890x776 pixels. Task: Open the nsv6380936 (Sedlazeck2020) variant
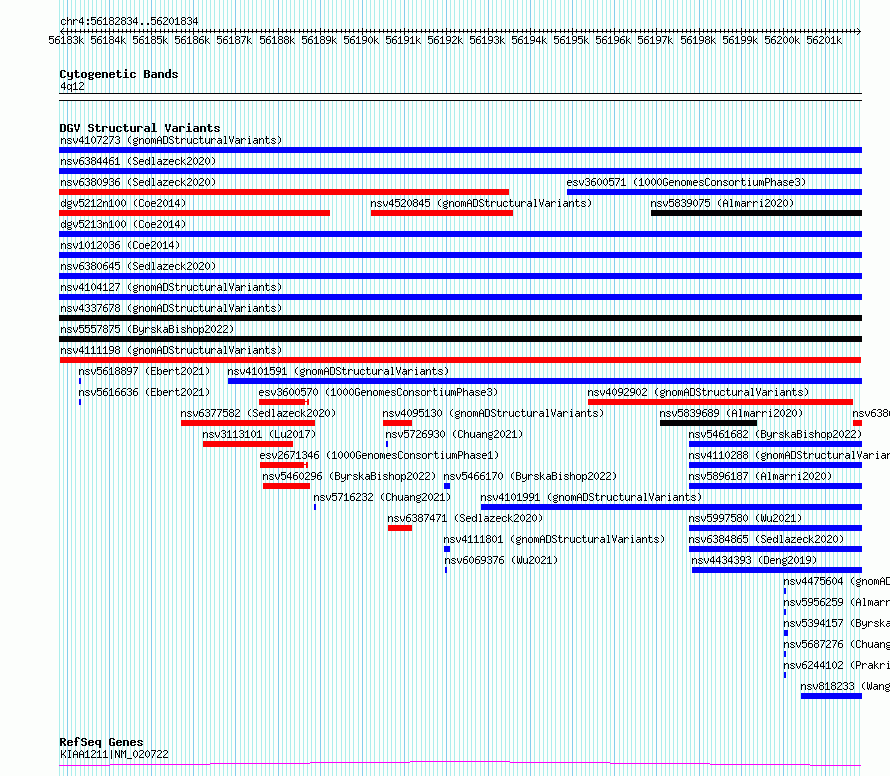click(x=138, y=182)
